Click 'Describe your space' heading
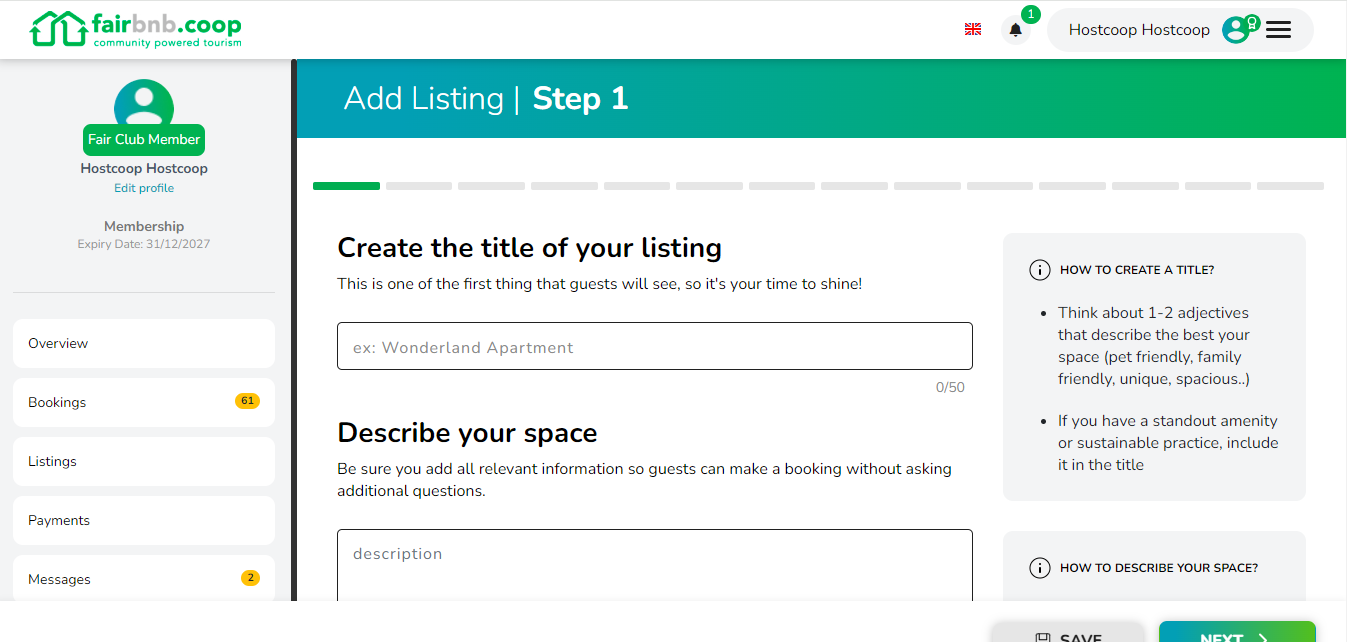1347x642 pixels. (467, 433)
